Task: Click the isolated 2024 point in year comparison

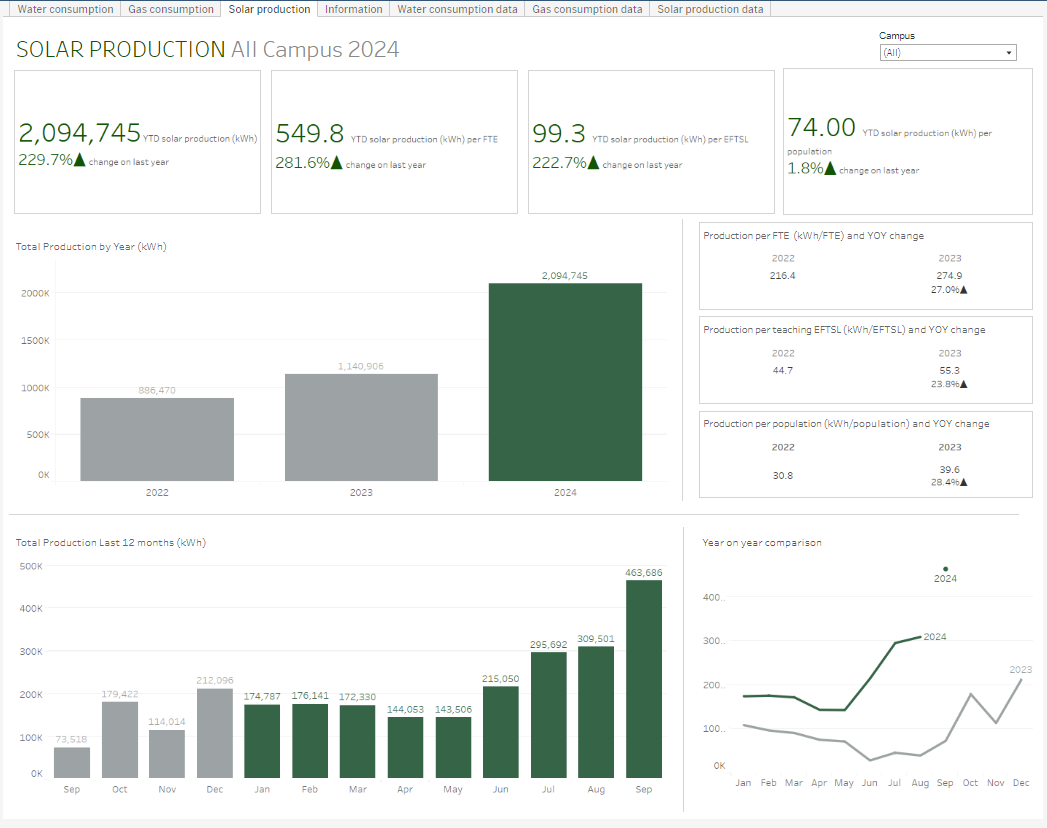Action: click(x=945, y=569)
